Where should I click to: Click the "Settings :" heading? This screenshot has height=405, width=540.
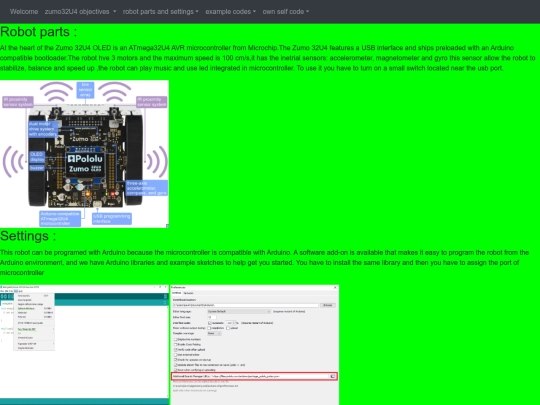point(28,236)
